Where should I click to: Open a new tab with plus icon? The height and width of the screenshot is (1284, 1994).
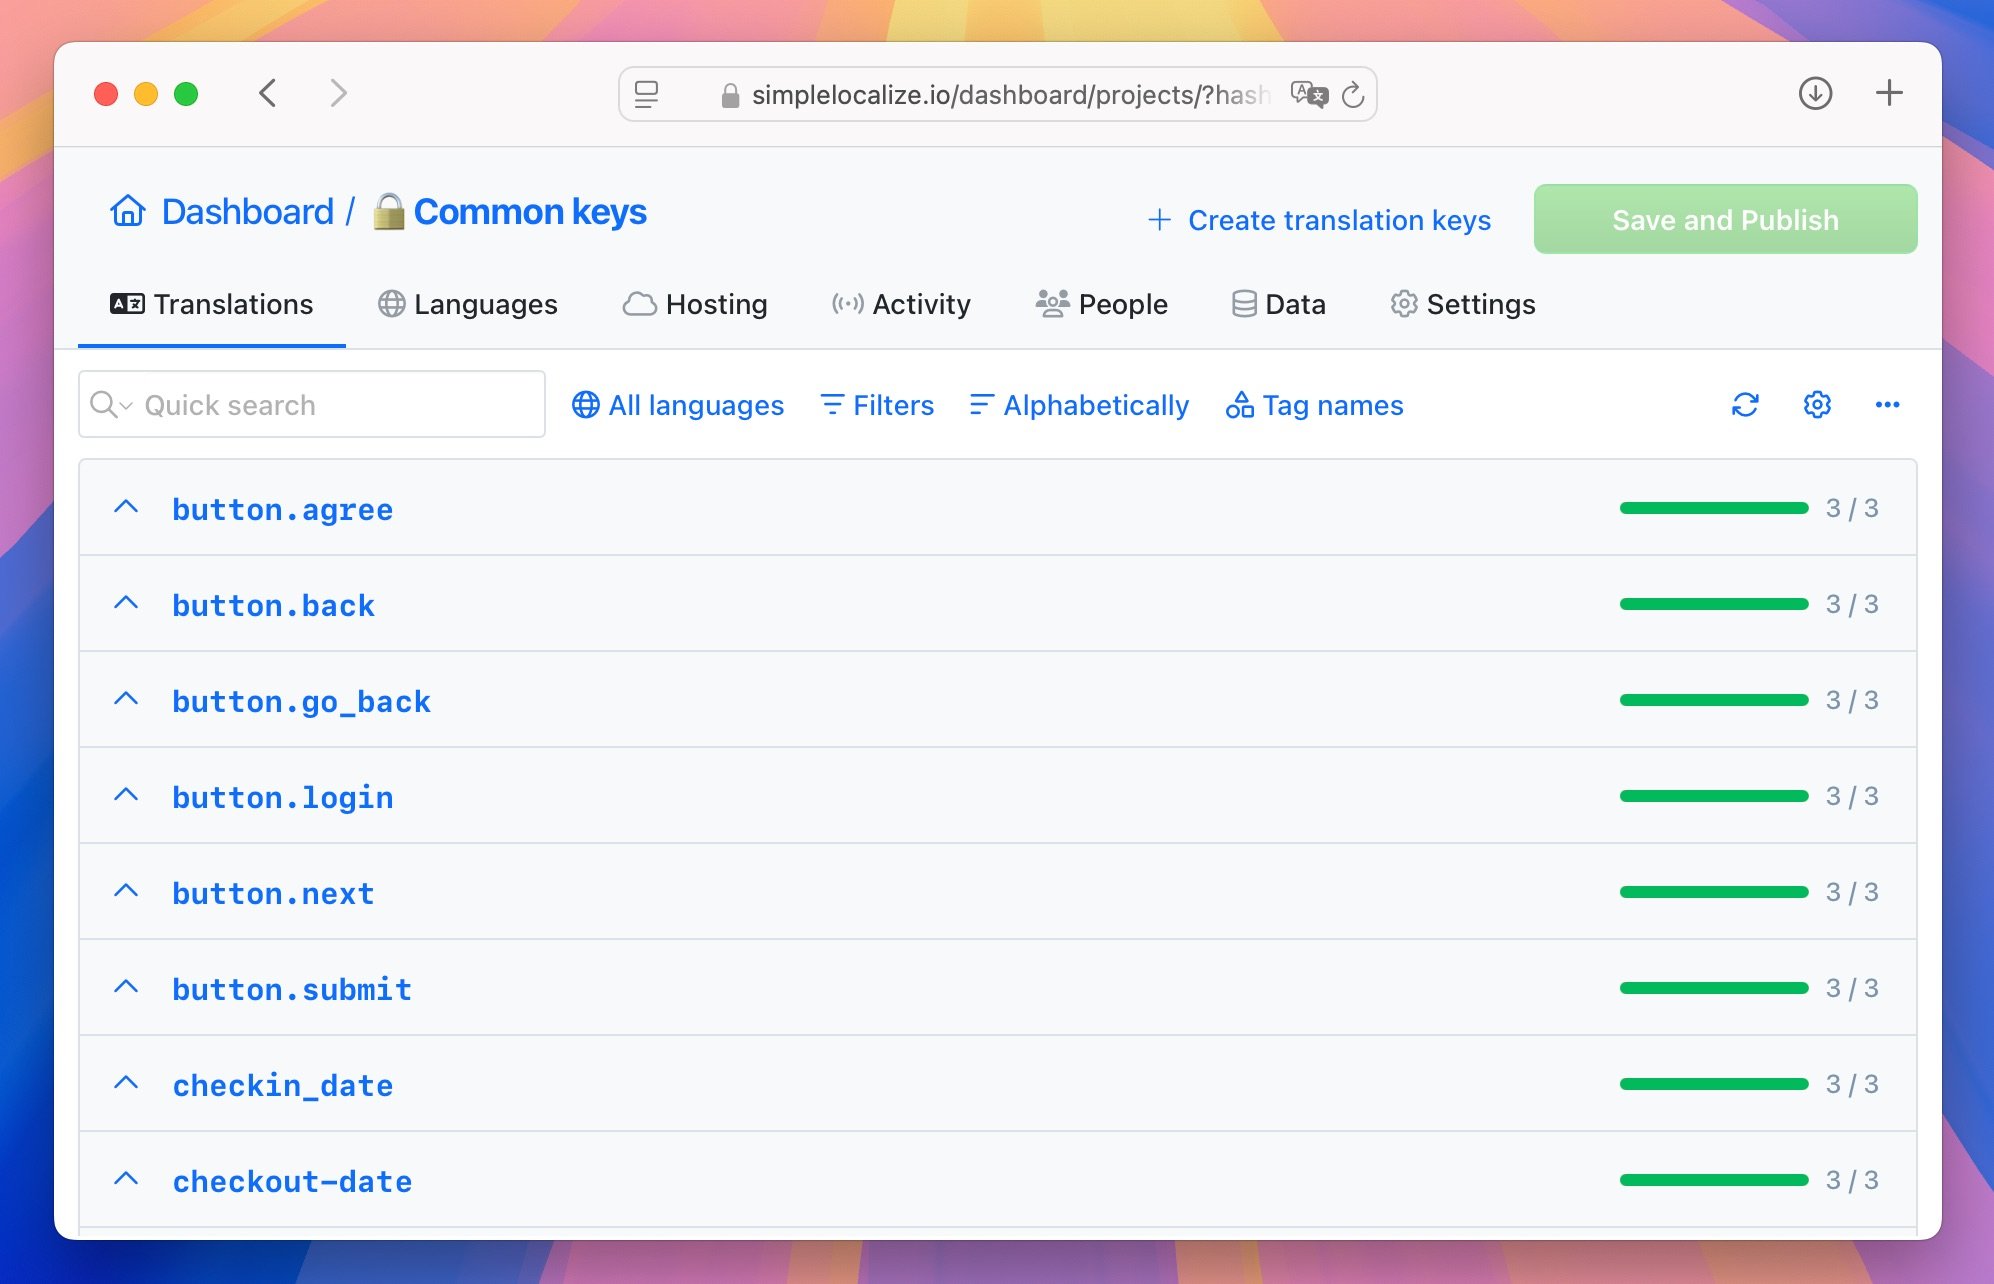[x=1889, y=94]
